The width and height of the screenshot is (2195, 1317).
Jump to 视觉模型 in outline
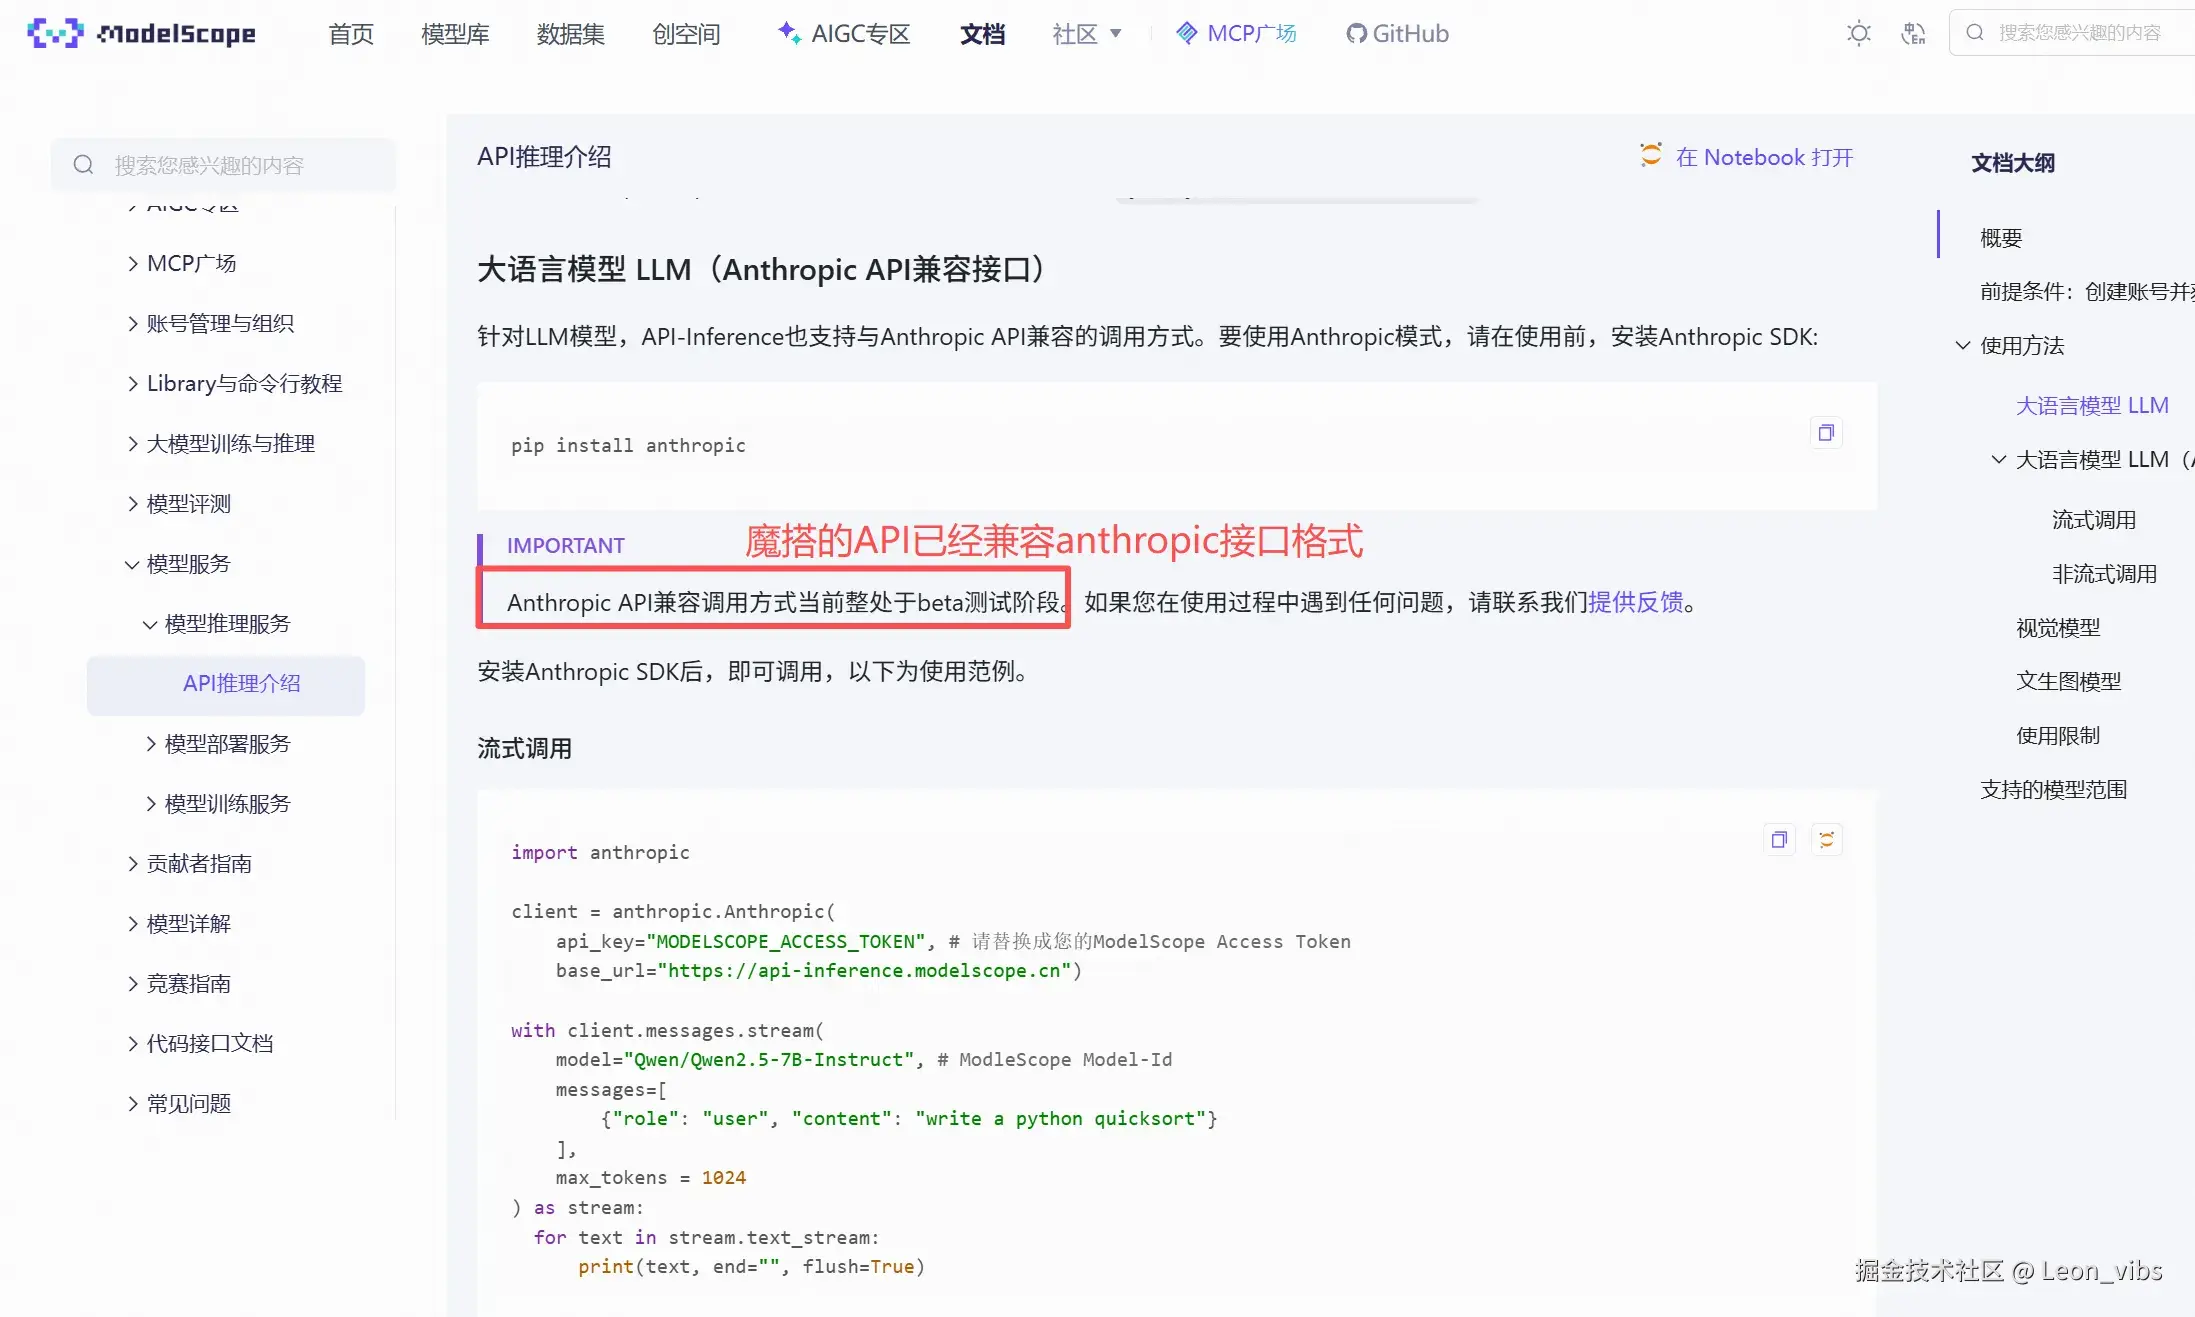2058,627
